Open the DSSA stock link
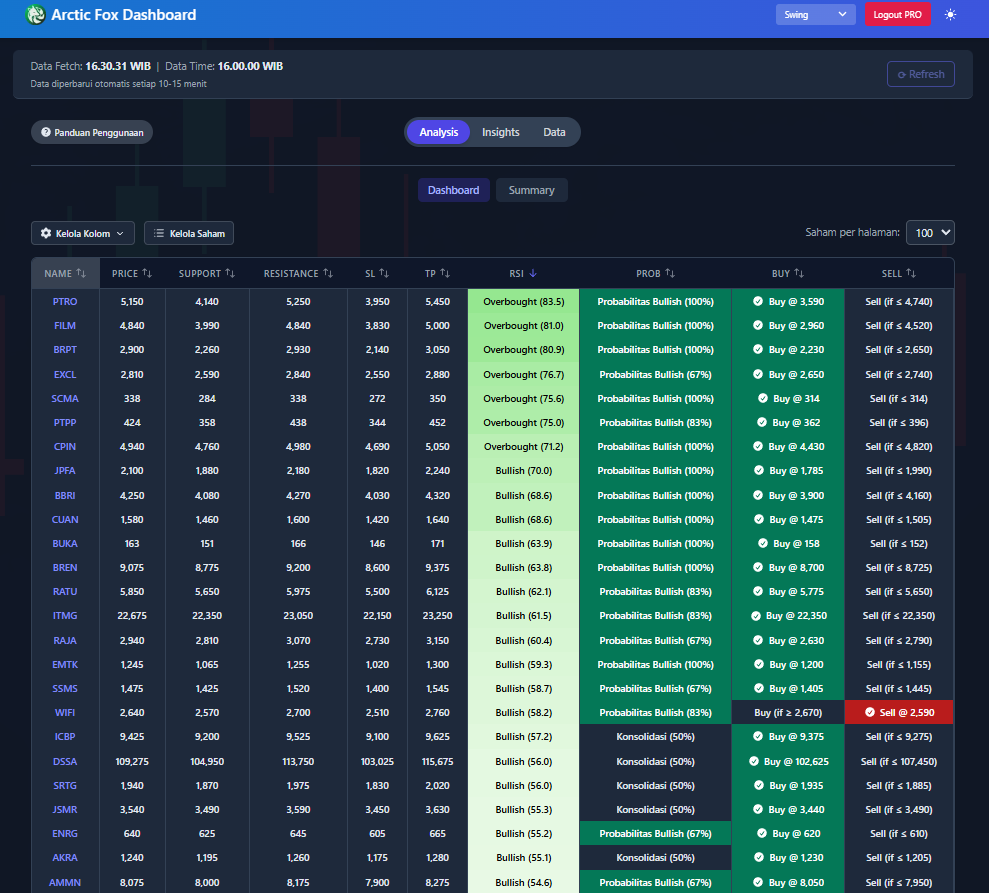The image size is (989, 893). pyautogui.click(x=65, y=762)
